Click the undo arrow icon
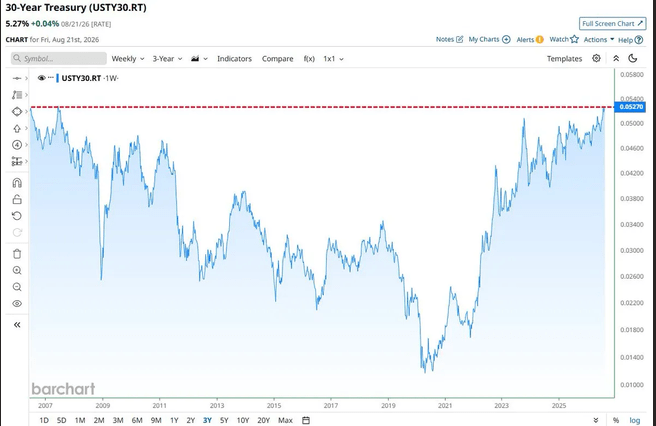 point(17,216)
